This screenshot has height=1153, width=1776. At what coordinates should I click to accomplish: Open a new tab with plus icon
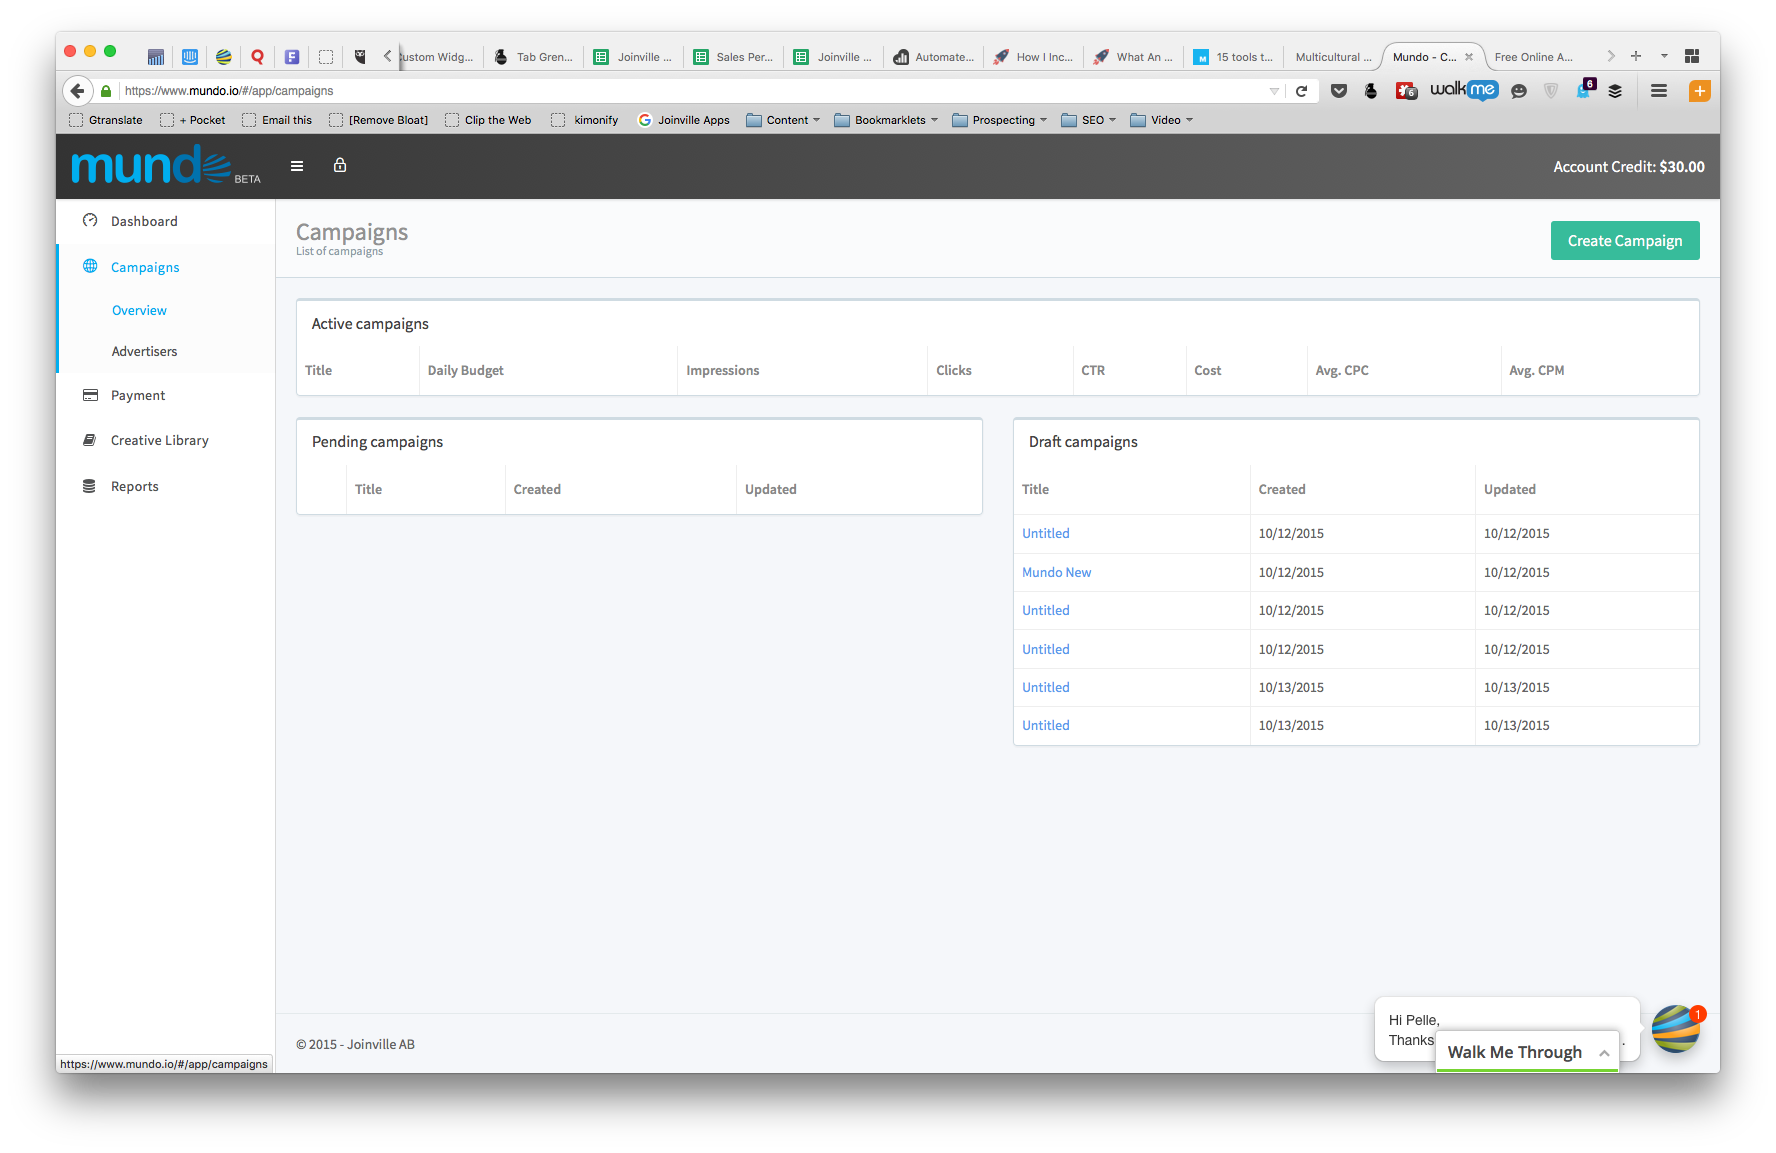click(x=1636, y=56)
